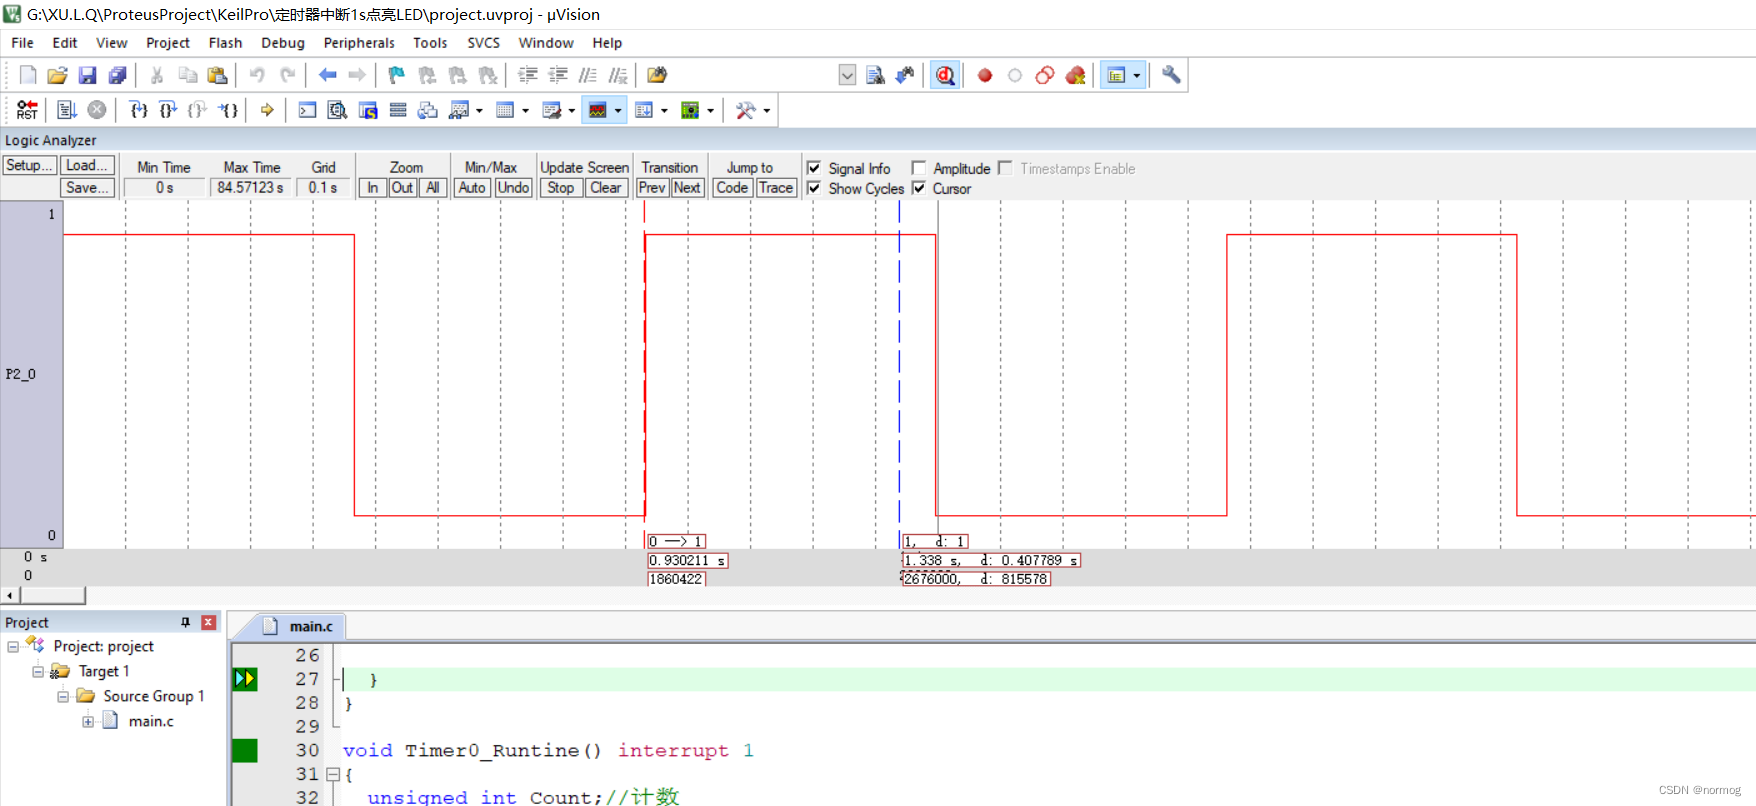Kill all breakpoints icon

click(1076, 75)
